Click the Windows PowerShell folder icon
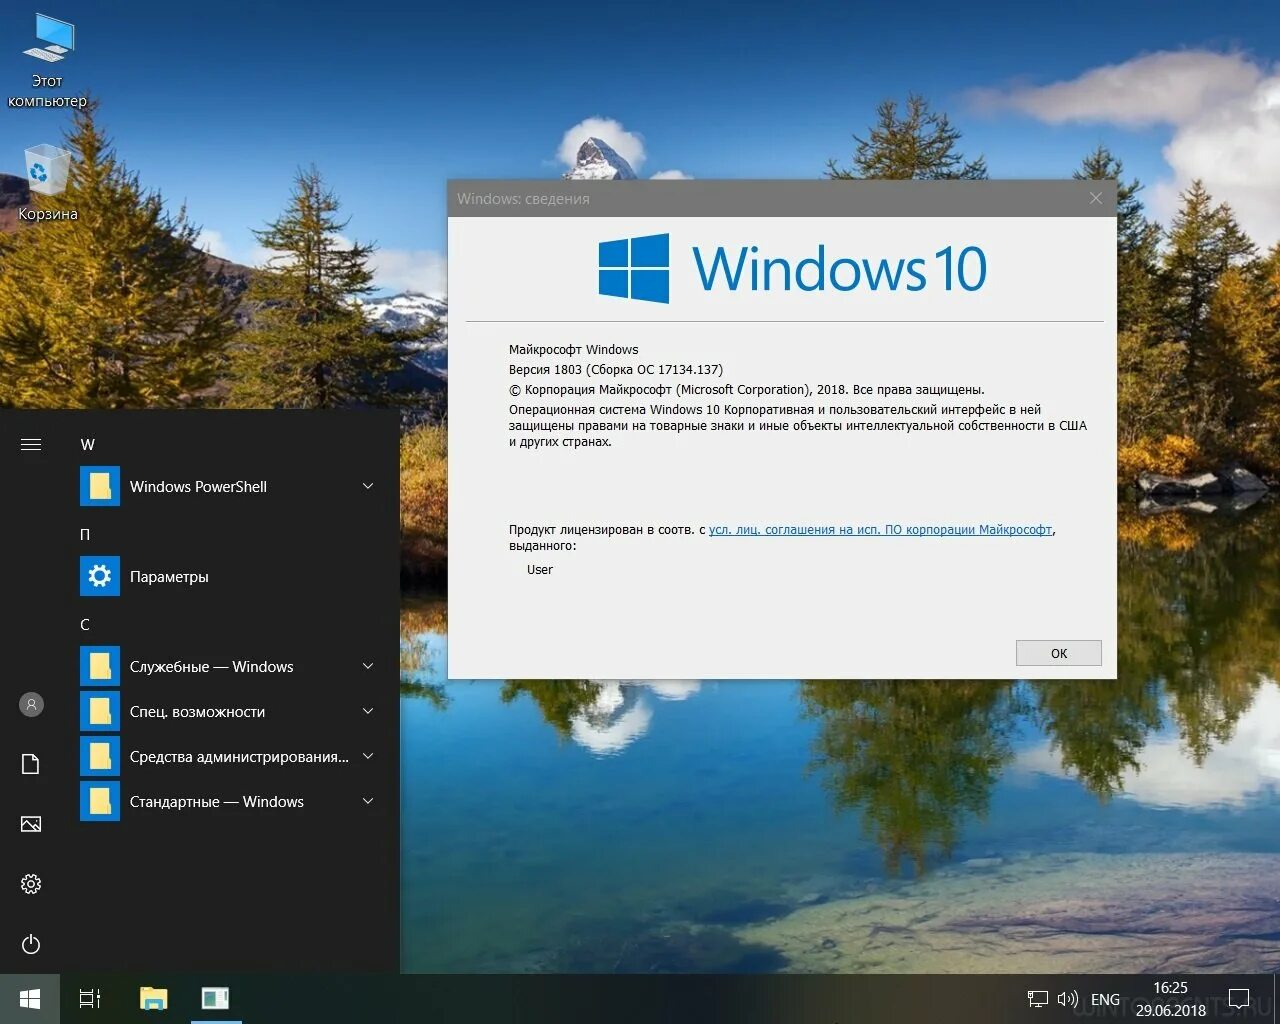 [x=100, y=487]
